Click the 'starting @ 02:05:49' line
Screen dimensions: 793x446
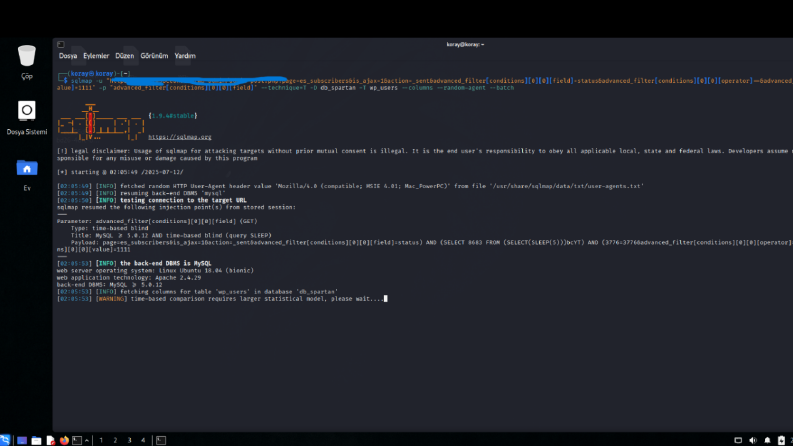click(x=120, y=172)
